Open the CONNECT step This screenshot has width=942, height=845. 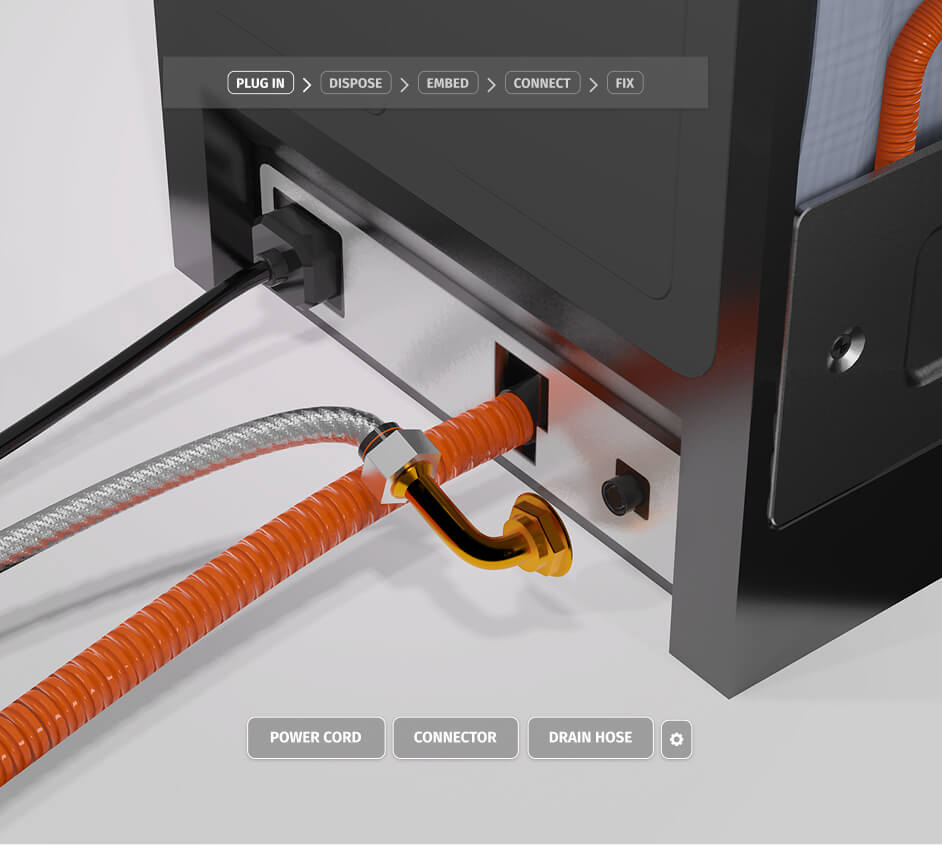coord(542,83)
